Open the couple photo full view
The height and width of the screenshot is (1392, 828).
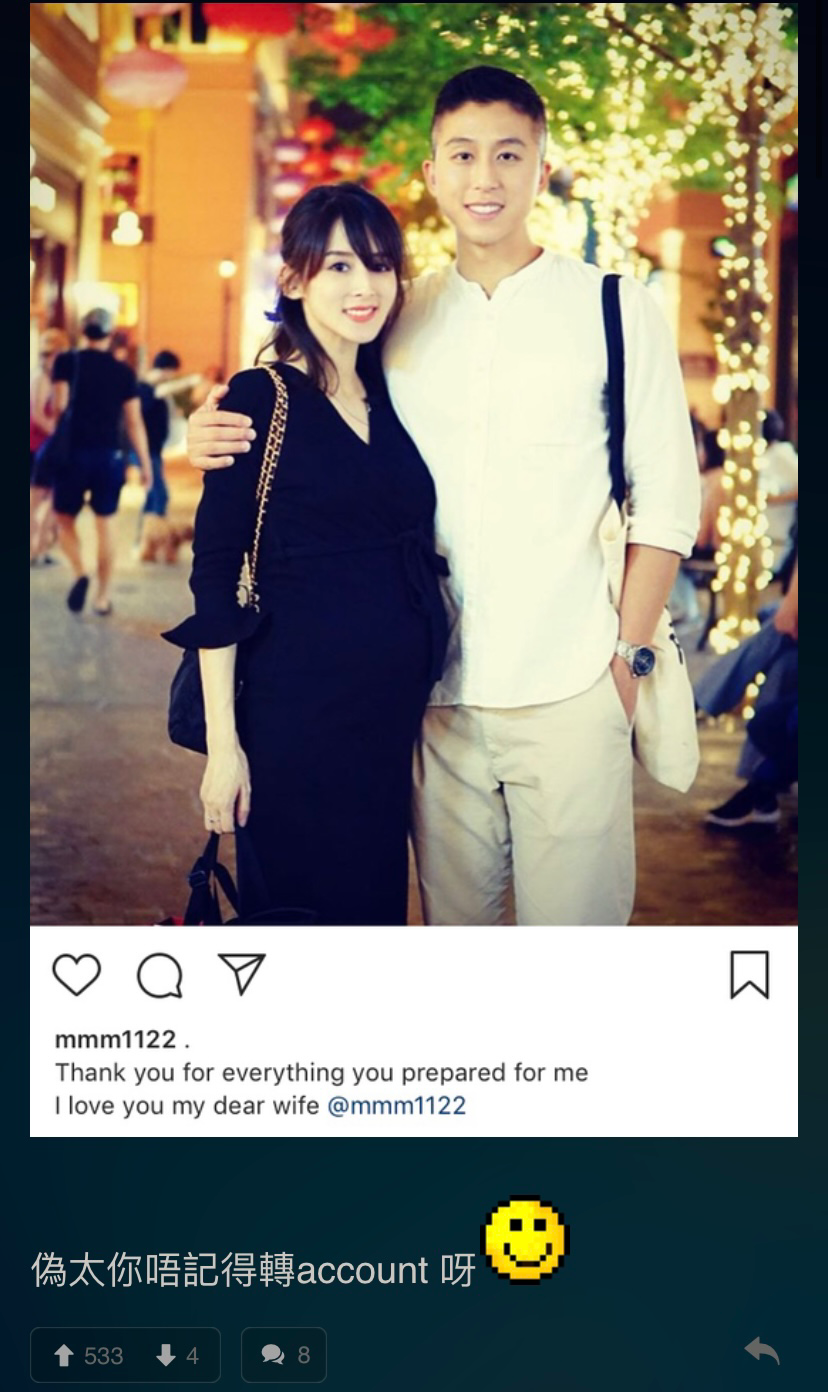[414, 464]
